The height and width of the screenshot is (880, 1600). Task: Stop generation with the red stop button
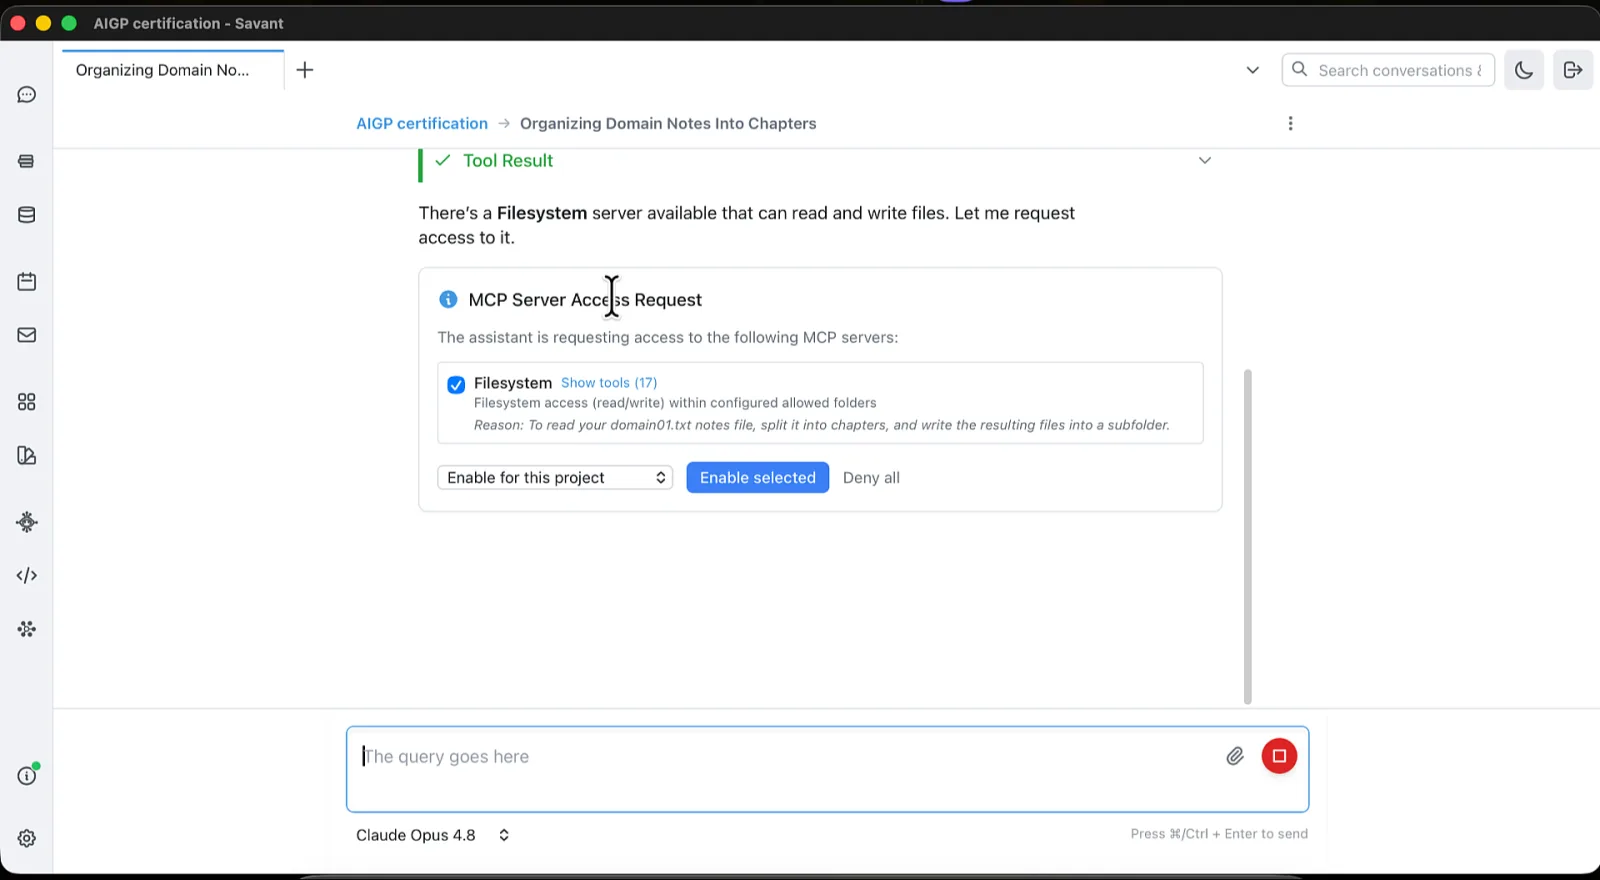[x=1279, y=756]
